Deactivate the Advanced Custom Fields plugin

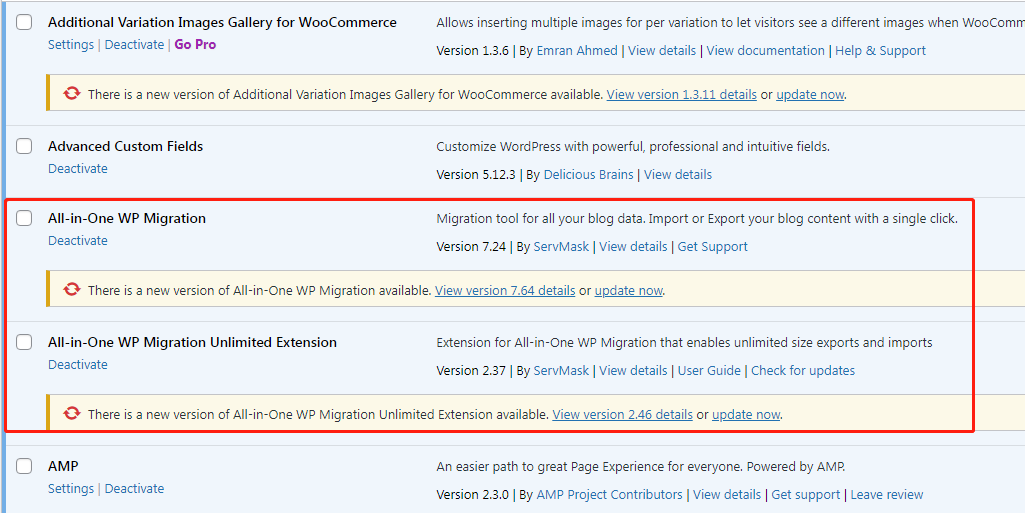(x=77, y=168)
